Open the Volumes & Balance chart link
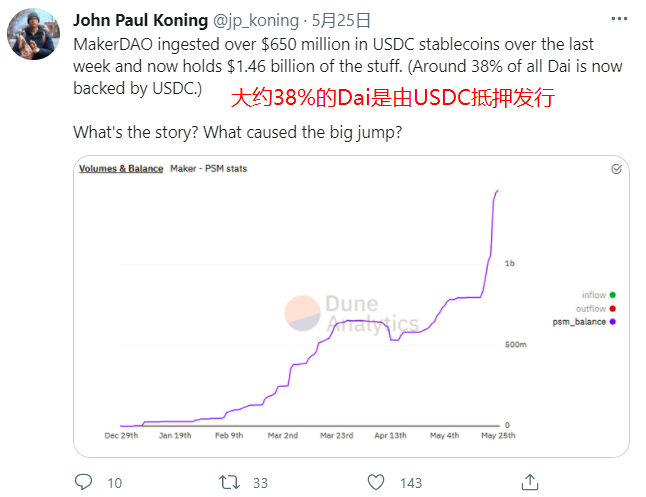Screen dimensions: 646x497 click(121, 169)
